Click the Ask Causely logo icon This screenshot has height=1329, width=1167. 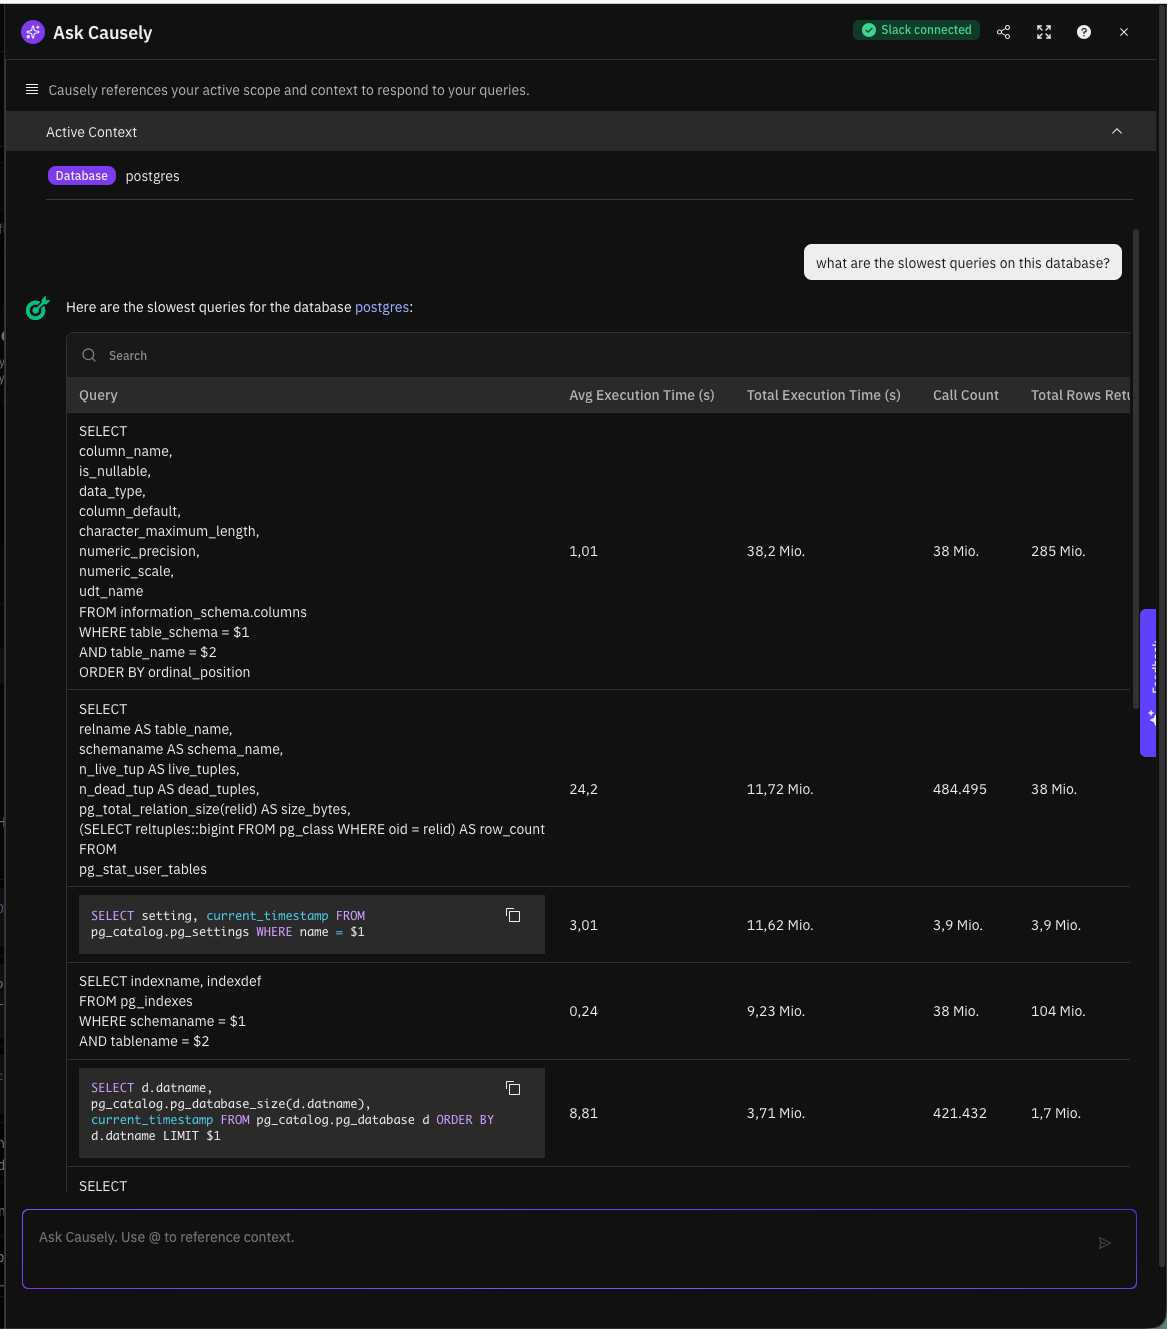click(x=33, y=32)
